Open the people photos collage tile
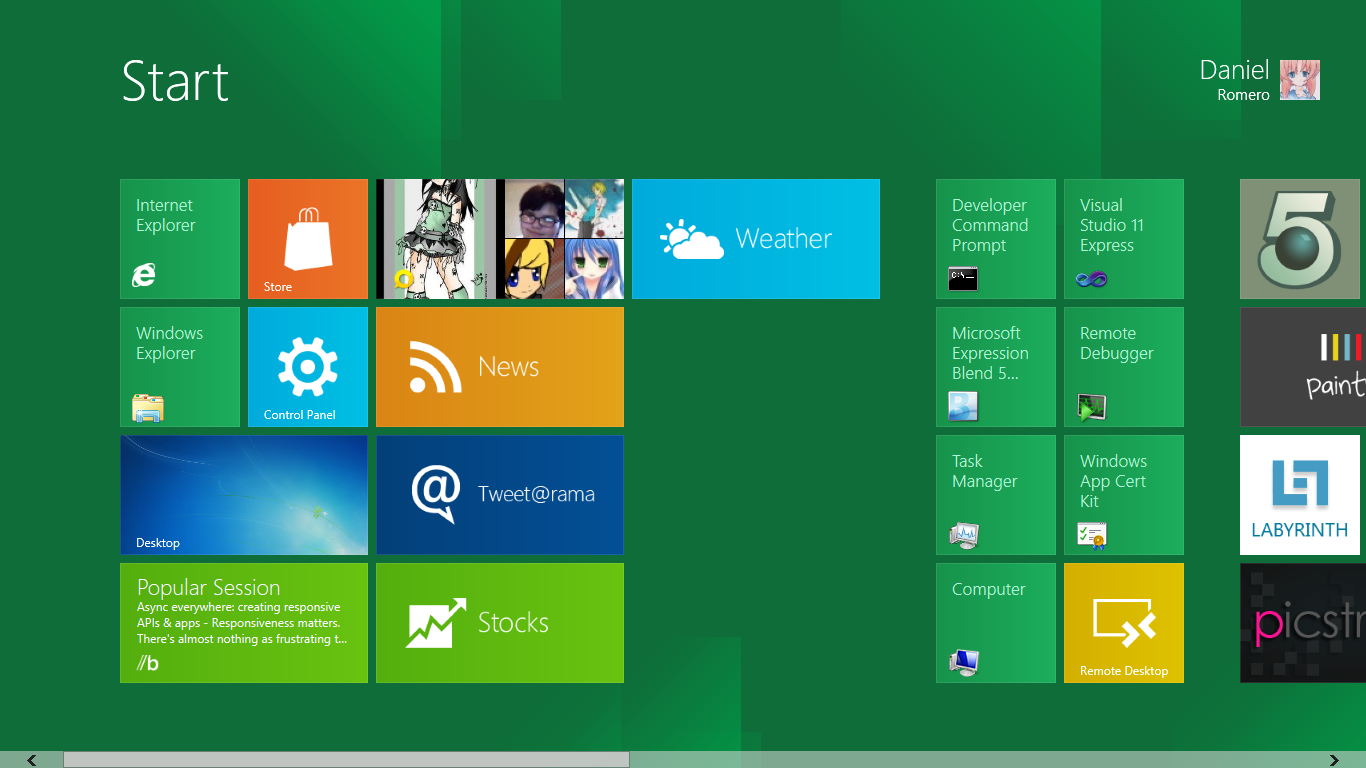 (500, 239)
